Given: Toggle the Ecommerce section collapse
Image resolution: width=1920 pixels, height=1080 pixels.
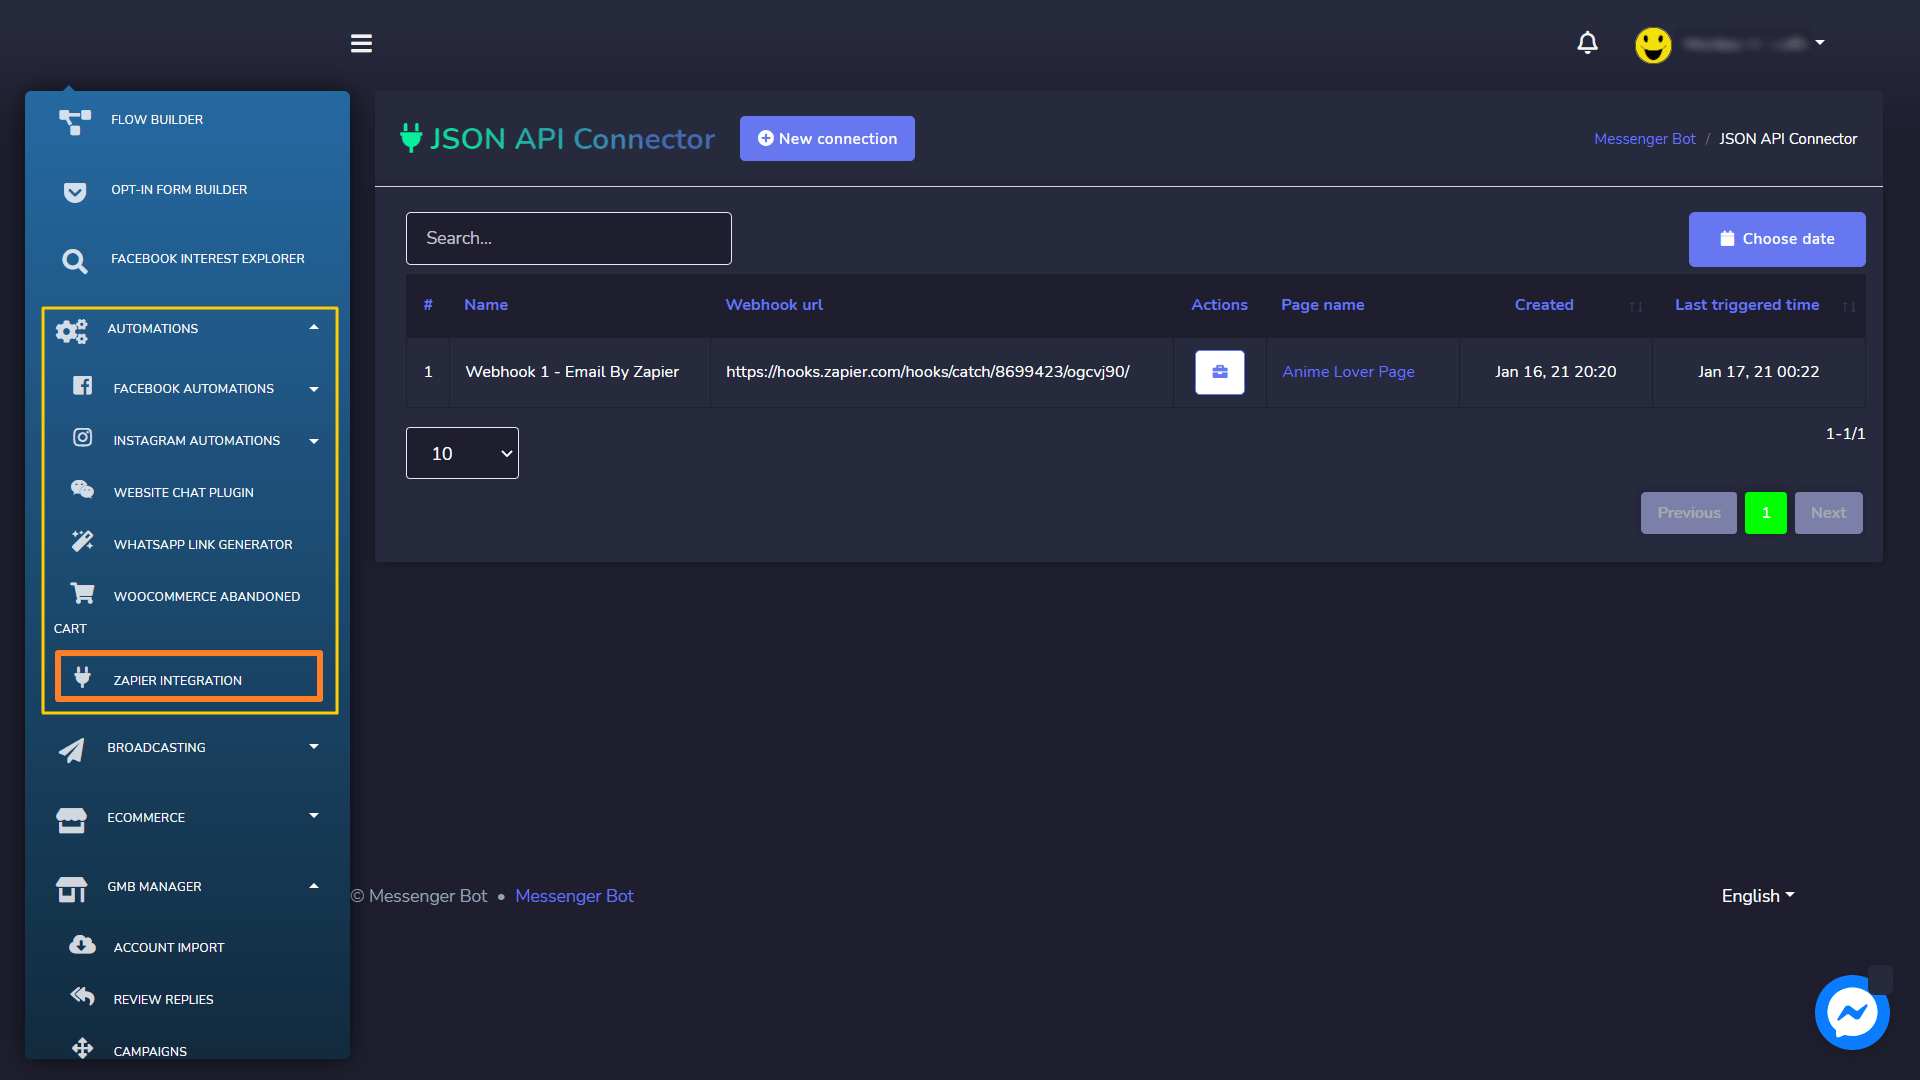Looking at the screenshot, I should [x=313, y=818].
